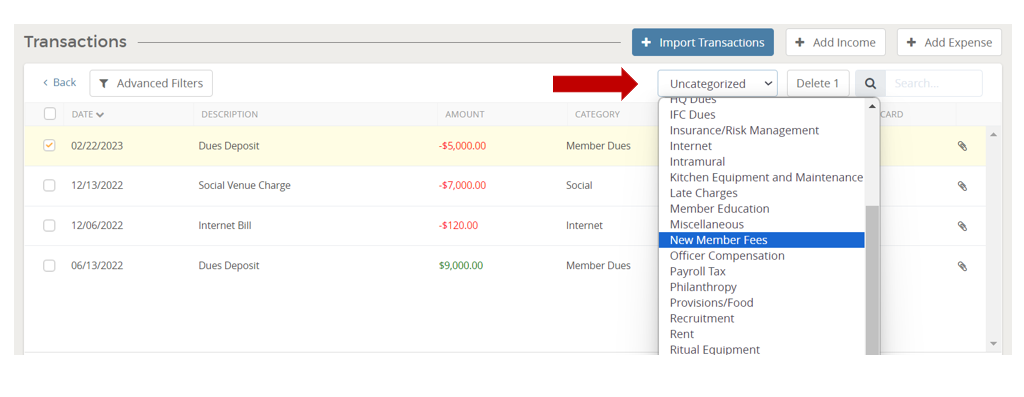The height and width of the screenshot is (397, 1024).
Task: Click the AMOUNT column header
Action: point(465,114)
